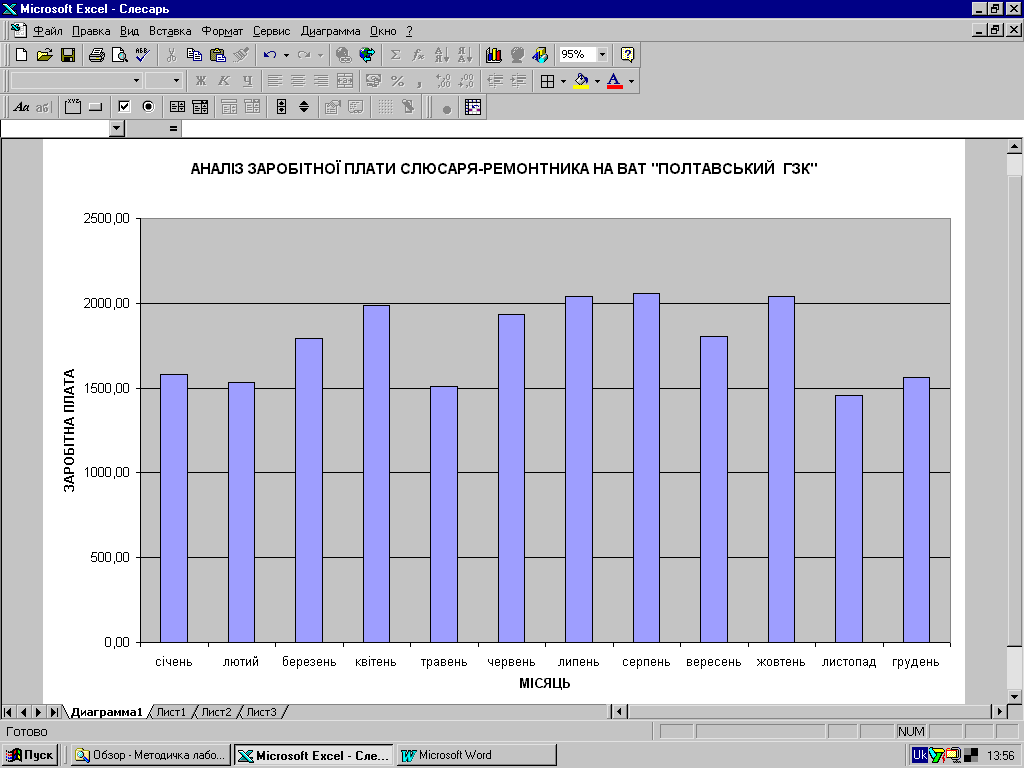Open the Окно menu
The height and width of the screenshot is (768, 1024).
(383, 31)
